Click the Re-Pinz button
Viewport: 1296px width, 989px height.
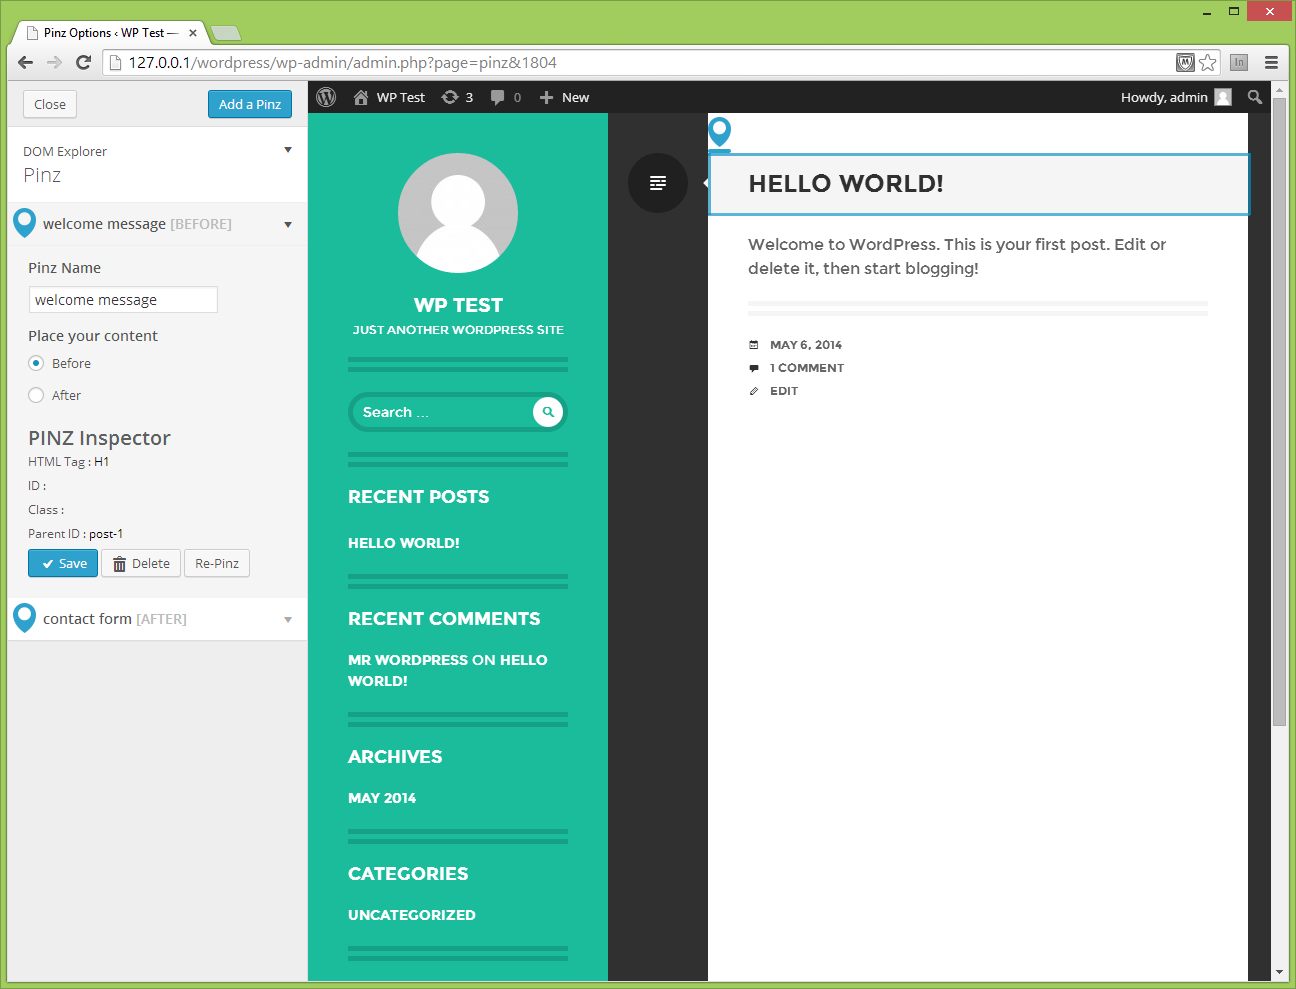point(217,563)
